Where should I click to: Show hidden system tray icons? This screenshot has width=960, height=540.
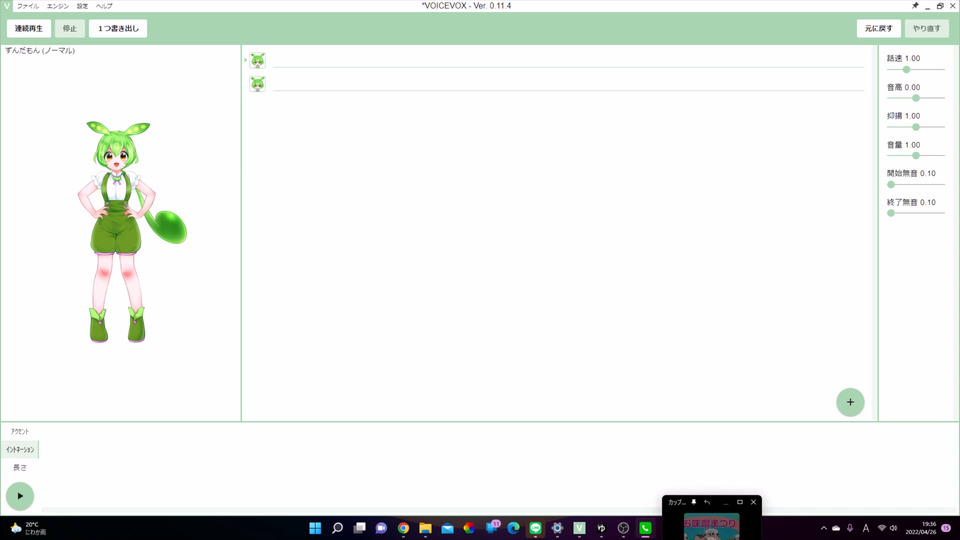coord(823,528)
